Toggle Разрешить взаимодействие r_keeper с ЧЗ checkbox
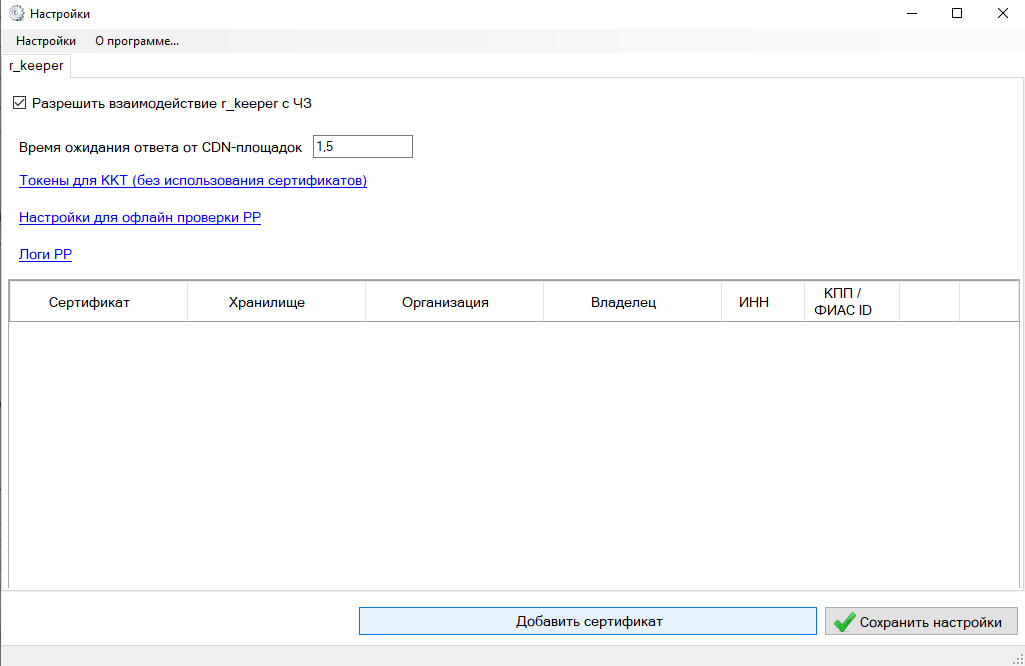Viewport: 1025px width, 666px height. [20, 103]
